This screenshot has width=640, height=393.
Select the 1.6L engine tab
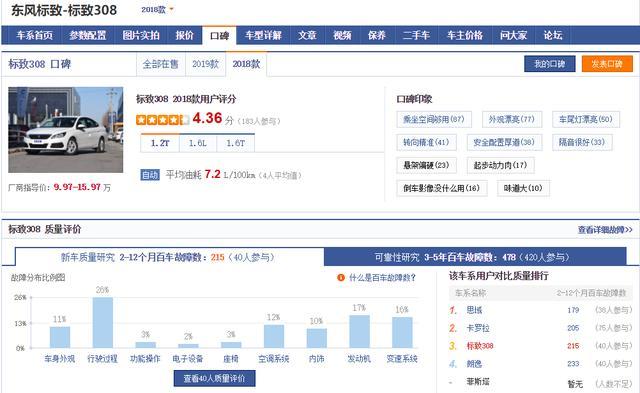tap(198, 143)
